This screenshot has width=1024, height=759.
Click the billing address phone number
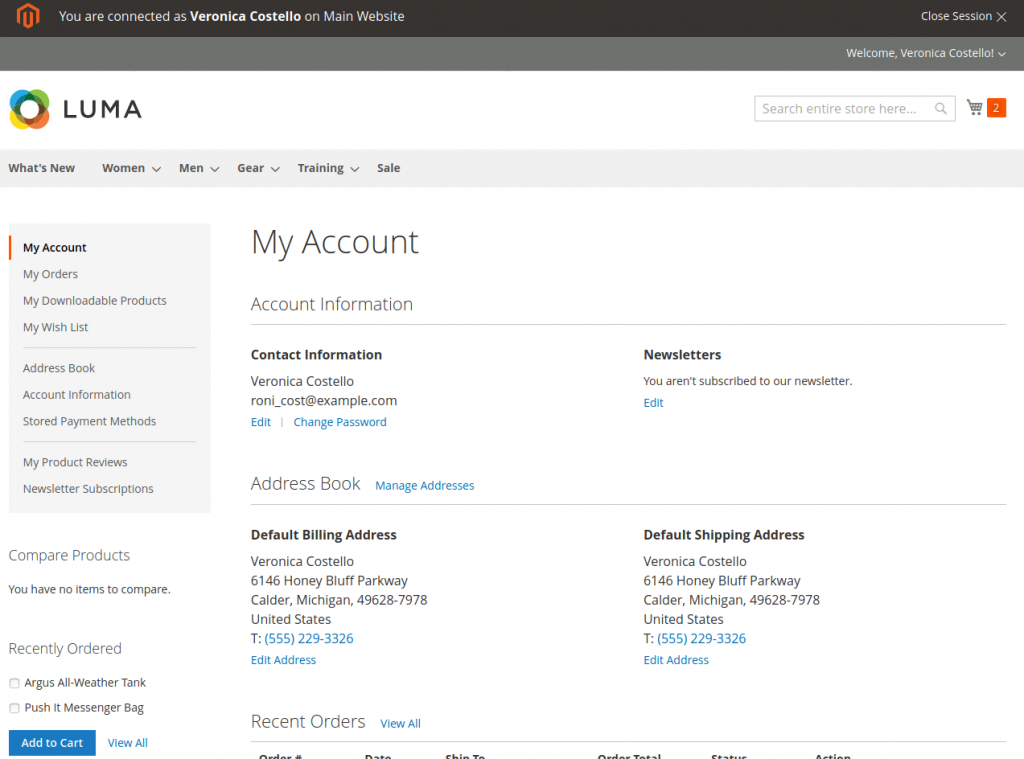[309, 638]
